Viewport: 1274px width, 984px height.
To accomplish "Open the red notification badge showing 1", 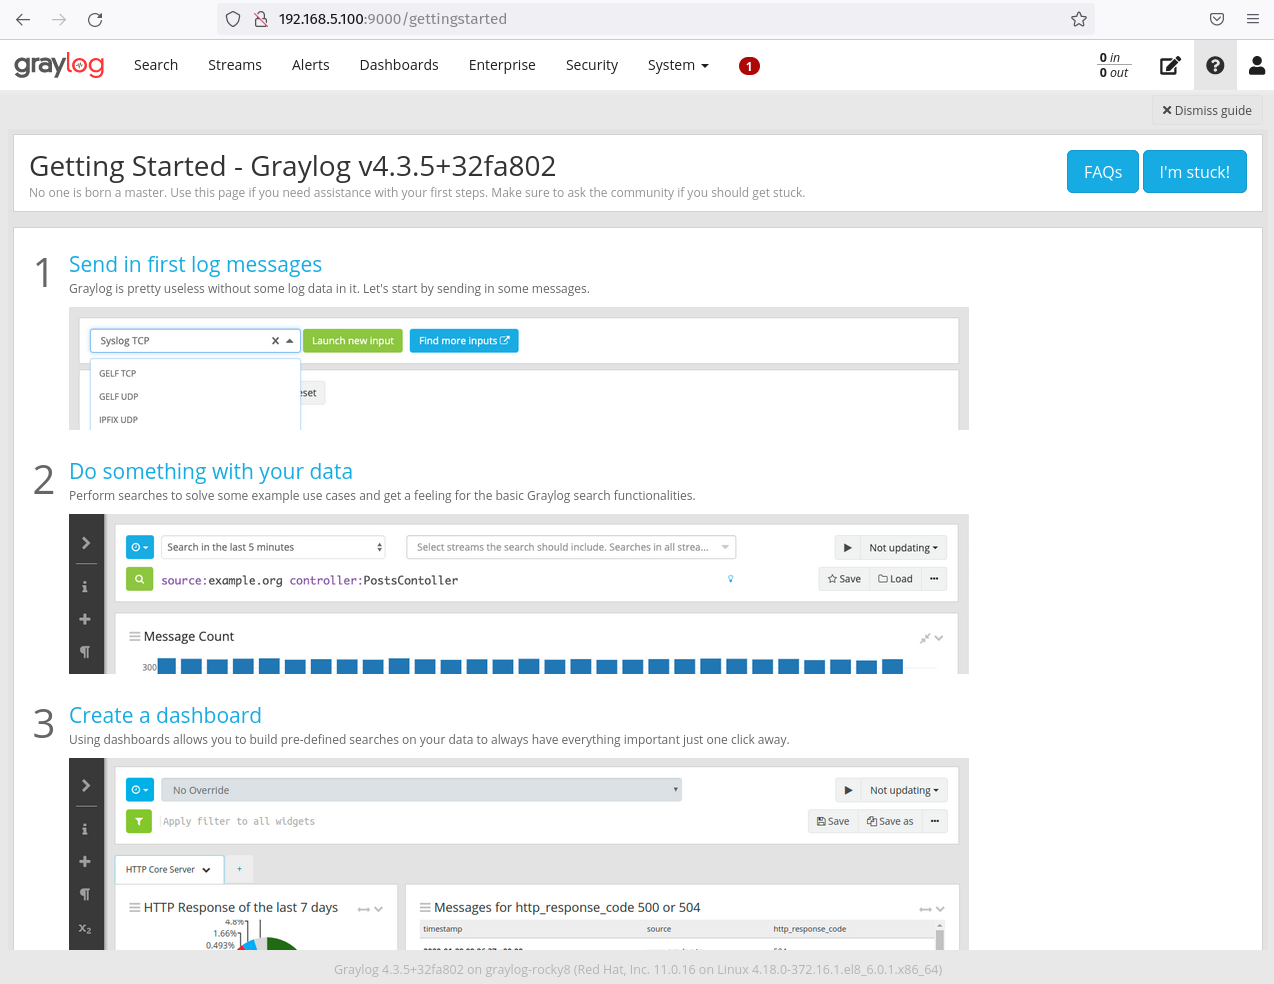I will point(749,66).
